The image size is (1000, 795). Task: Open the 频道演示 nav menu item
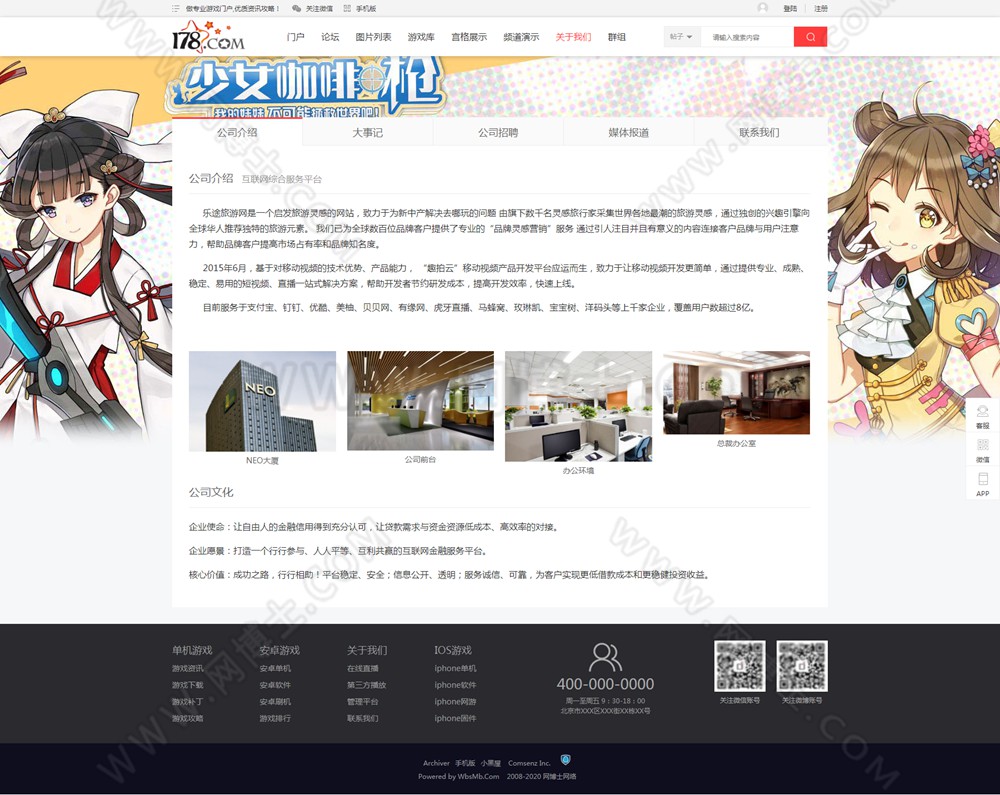(521, 37)
